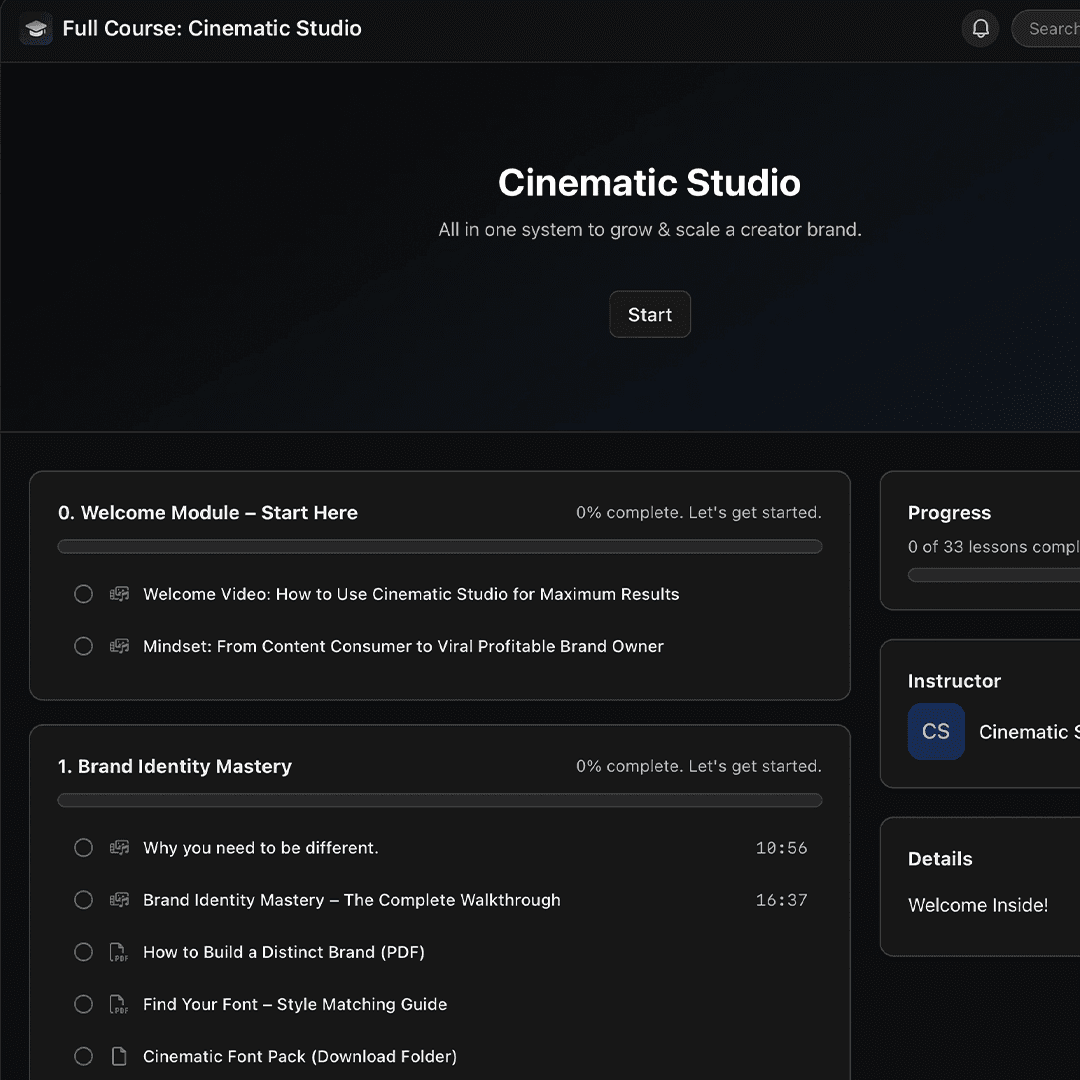Open notifications via the bell icon

(980, 28)
